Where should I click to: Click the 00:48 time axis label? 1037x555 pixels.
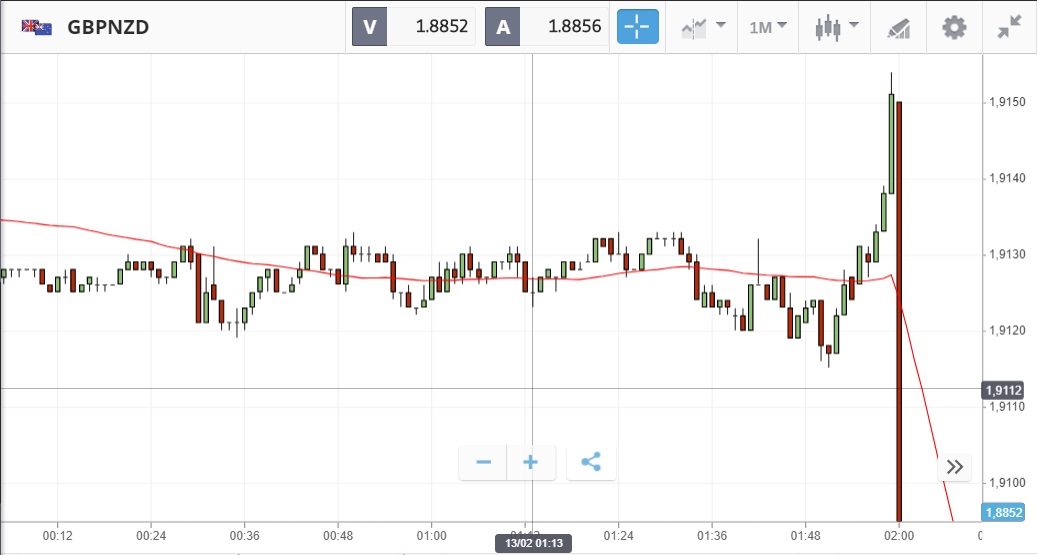338,535
